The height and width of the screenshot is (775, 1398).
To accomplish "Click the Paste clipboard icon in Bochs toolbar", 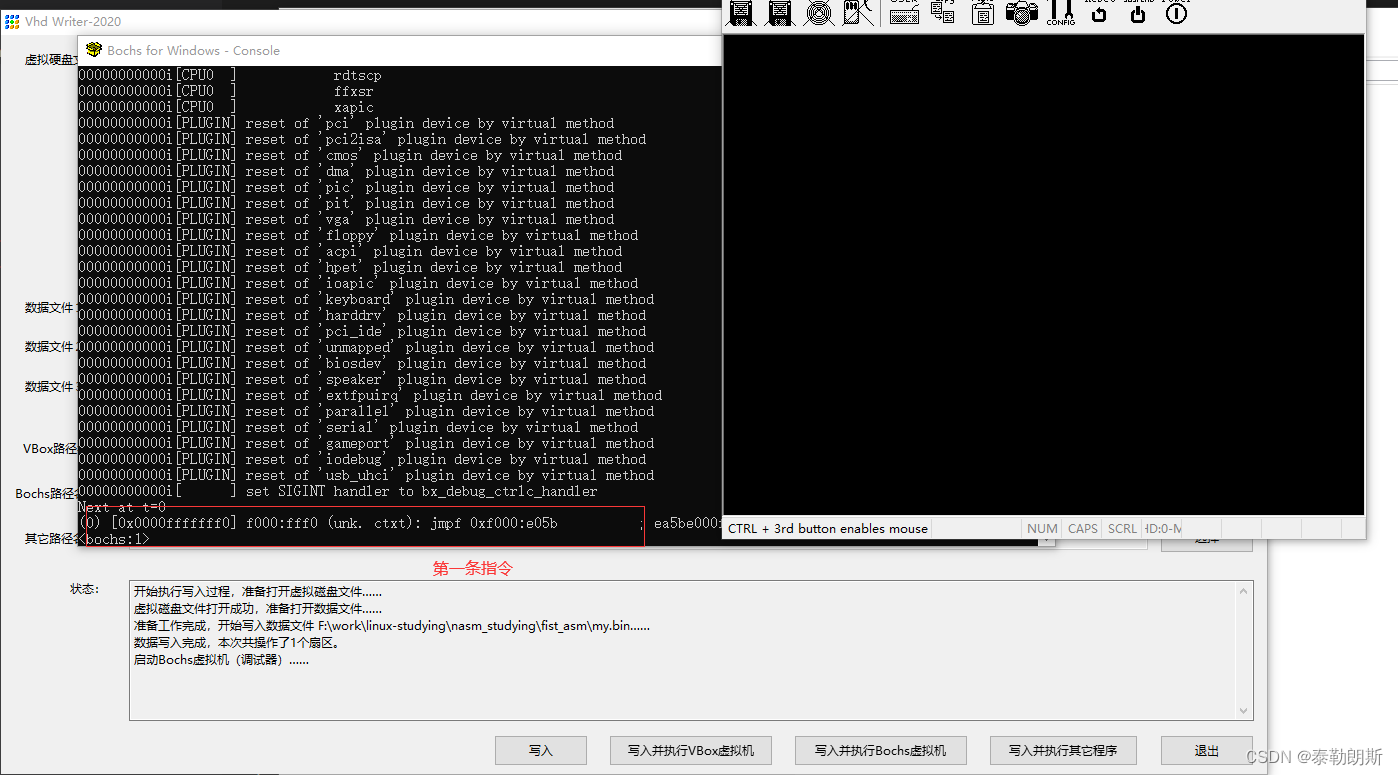I will pos(983,13).
